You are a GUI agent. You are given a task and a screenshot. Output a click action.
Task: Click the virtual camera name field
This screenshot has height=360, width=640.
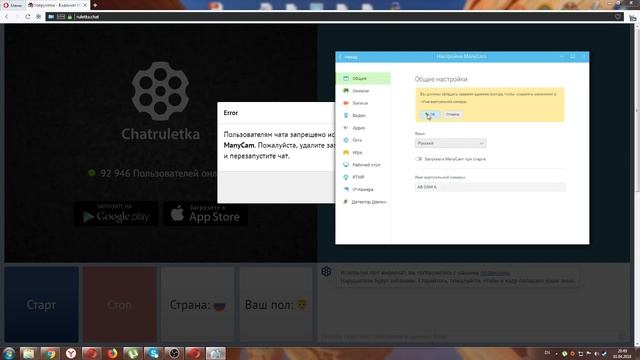click(x=490, y=187)
